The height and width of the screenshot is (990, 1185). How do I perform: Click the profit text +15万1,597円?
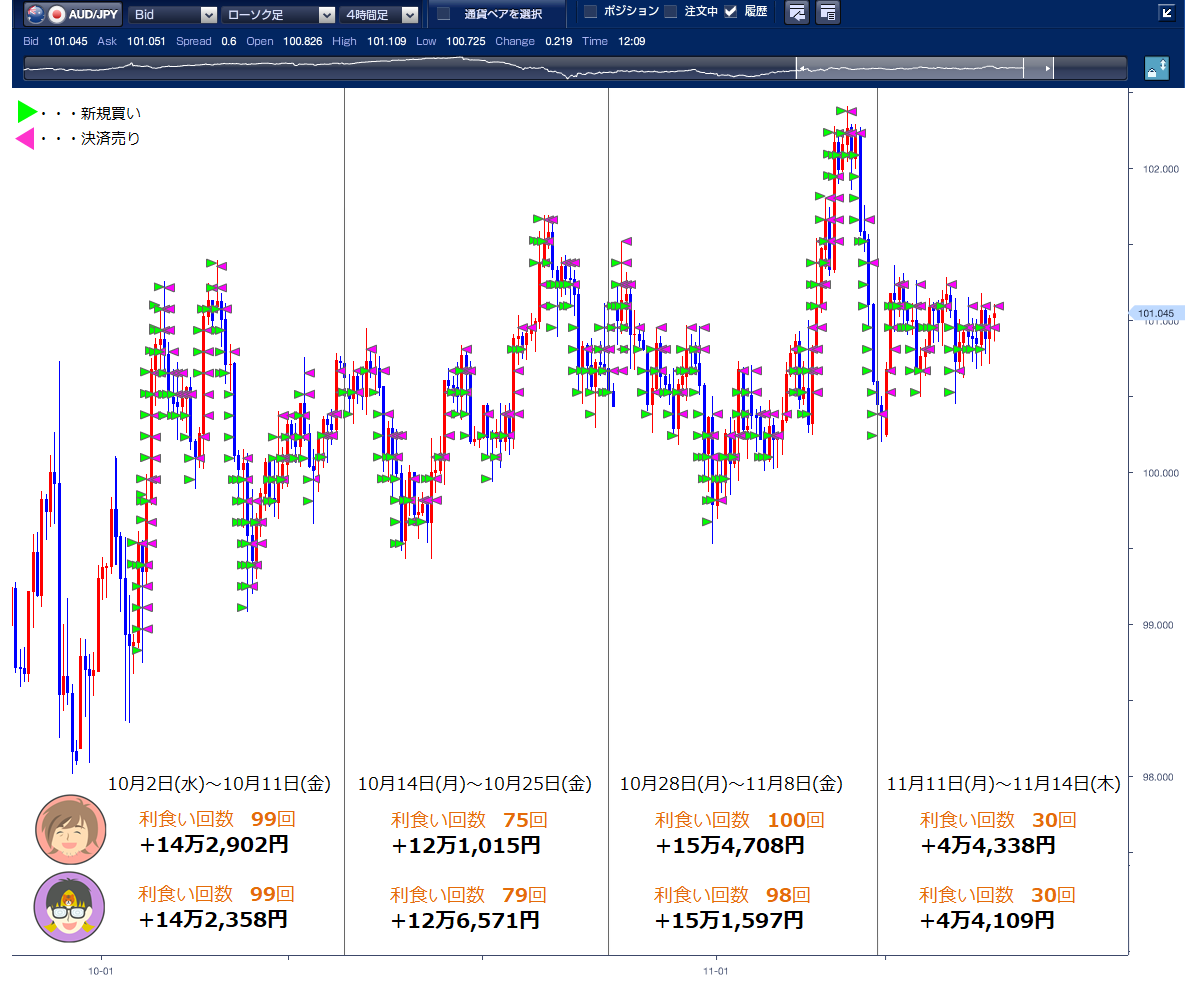729,920
